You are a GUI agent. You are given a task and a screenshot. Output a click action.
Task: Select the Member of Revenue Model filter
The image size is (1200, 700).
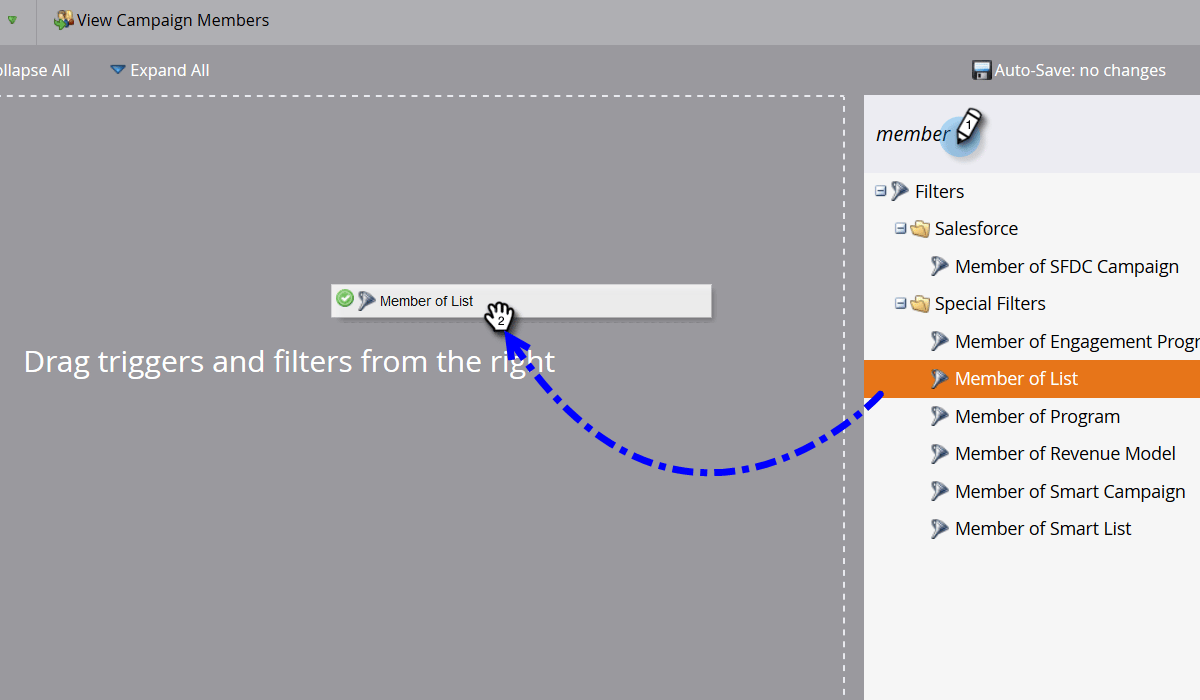(x=1065, y=453)
